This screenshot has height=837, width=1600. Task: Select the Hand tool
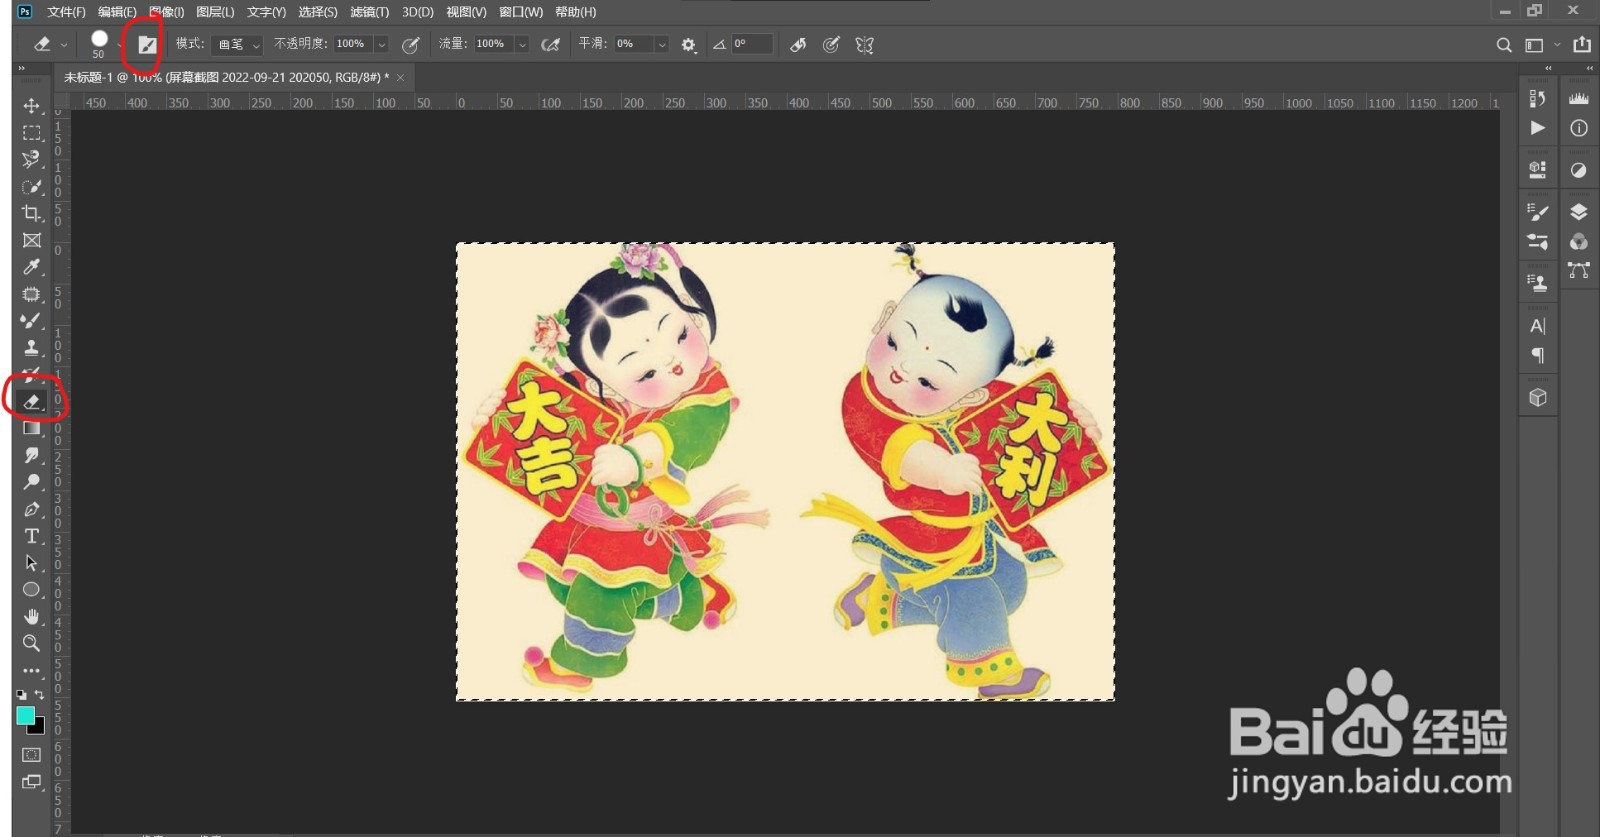coord(32,616)
